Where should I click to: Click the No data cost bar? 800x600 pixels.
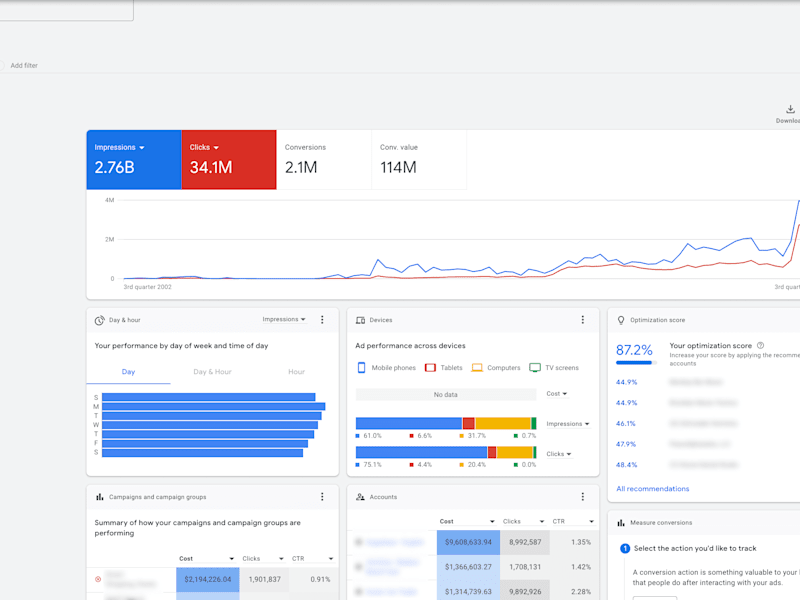coord(446,394)
